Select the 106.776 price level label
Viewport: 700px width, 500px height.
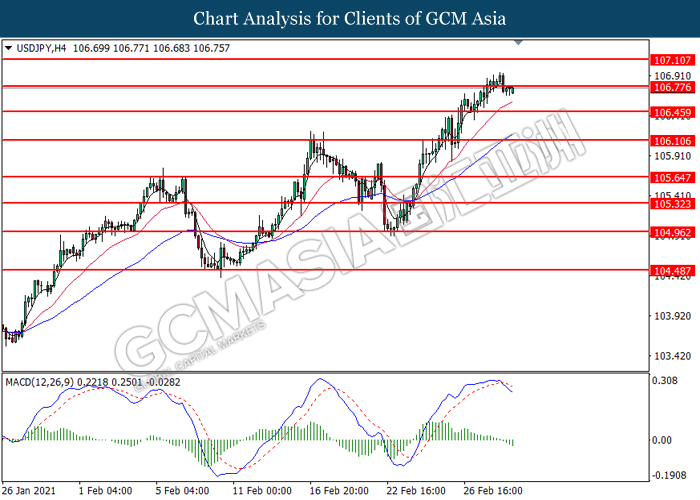click(672, 87)
